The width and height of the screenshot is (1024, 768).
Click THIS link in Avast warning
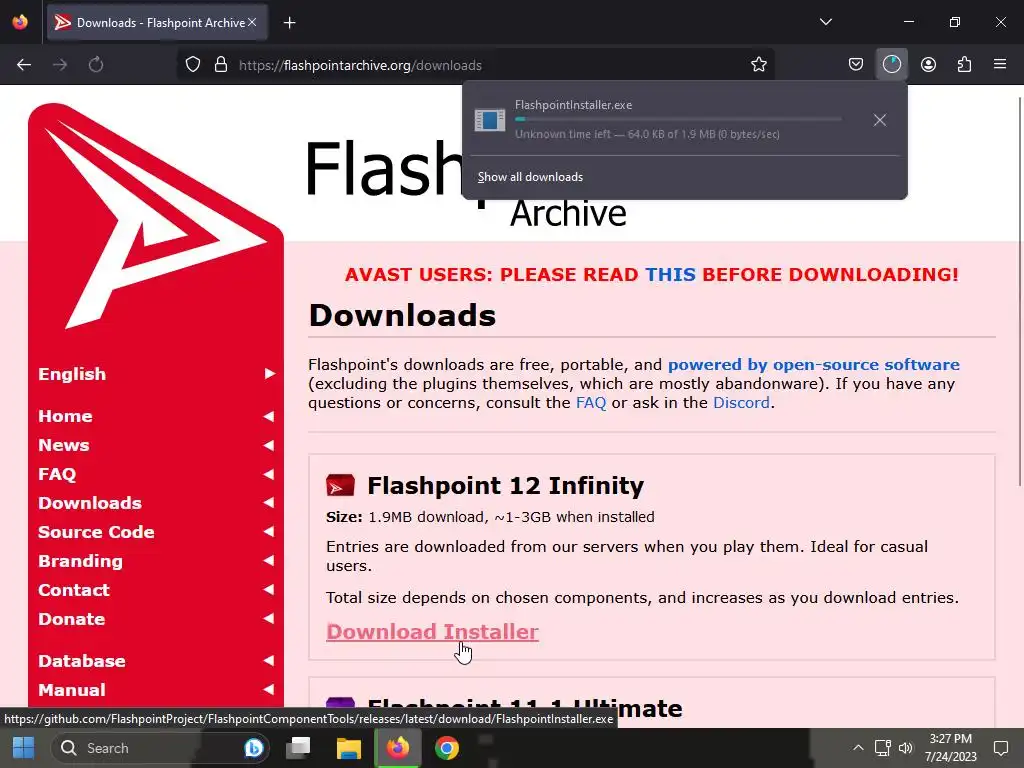tap(670, 274)
